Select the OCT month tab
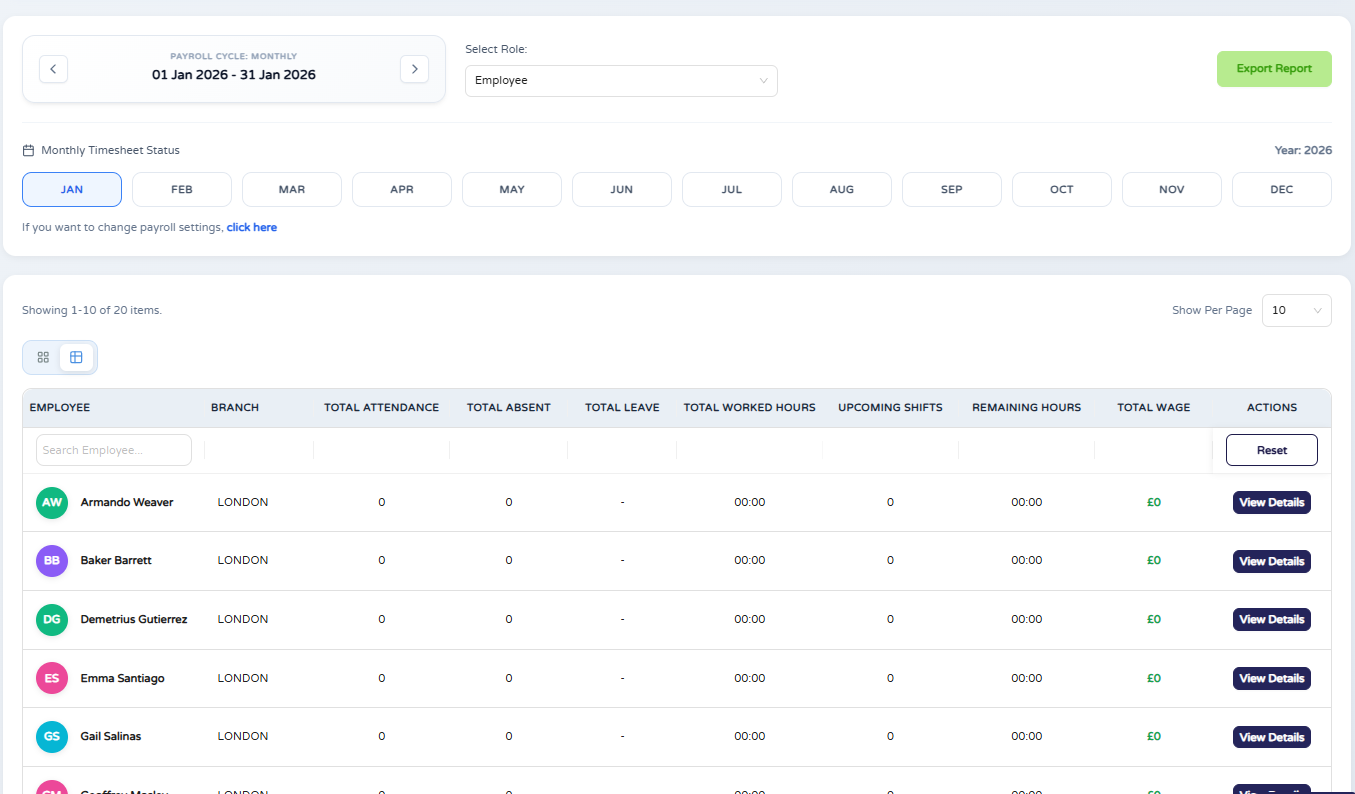Viewport: 1355px width, 794px height. pos(1062,189)
